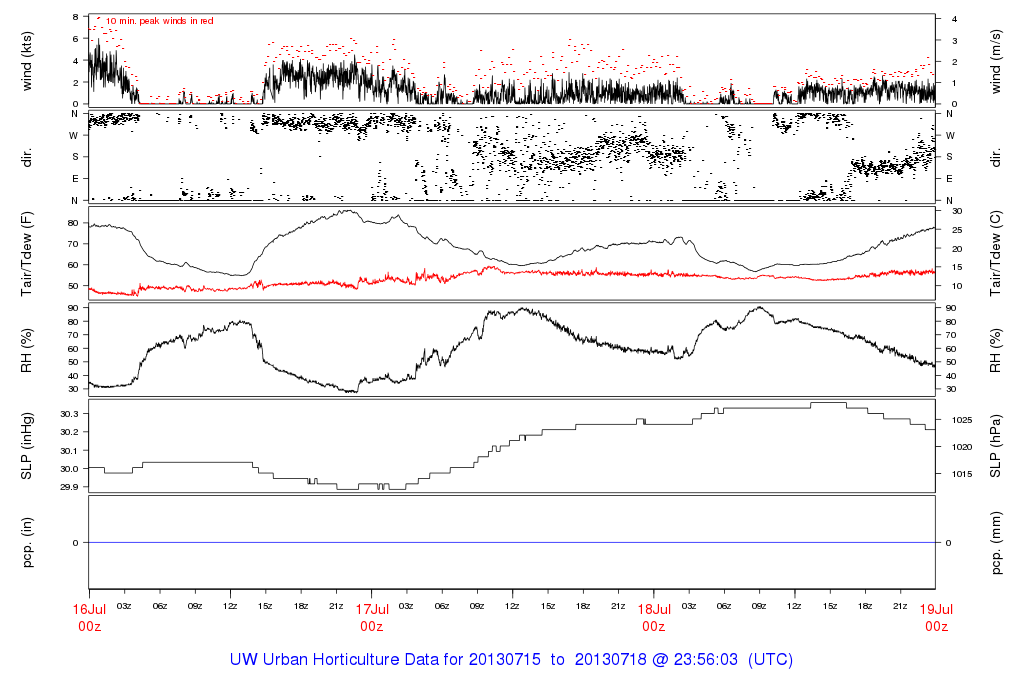Image resolution: width=1024 pixels, height=700 pixels.
Task: Click the '3' tick on wind m/s axis
Action: (x=955, y=41)
